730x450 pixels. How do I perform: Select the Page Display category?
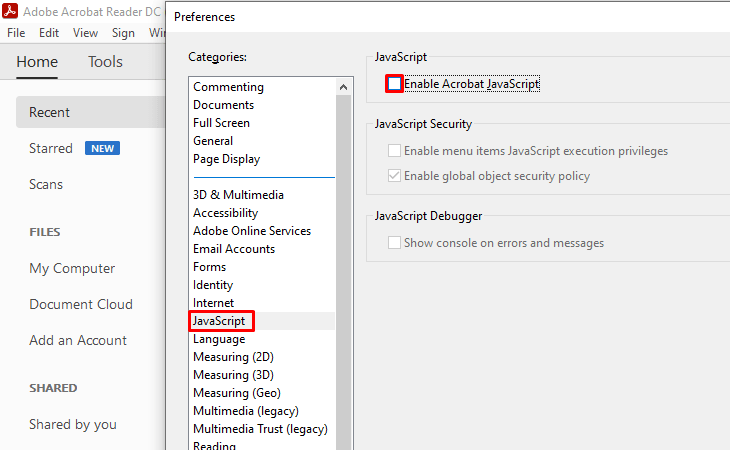pos(227,159)
